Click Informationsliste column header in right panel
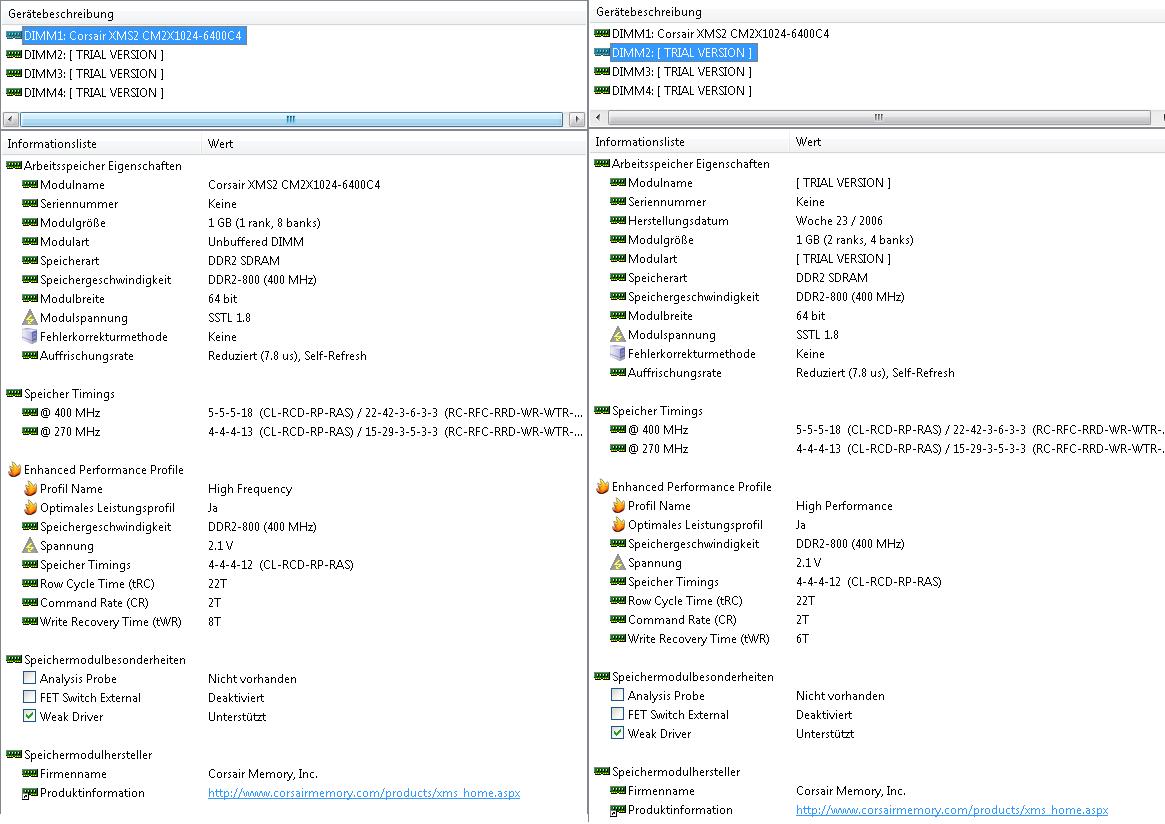Viewport: 1165px width, 824px height. (x=689, y=142)
